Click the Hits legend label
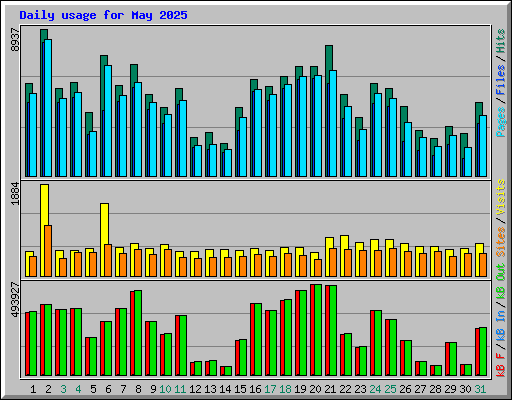Image resolution: width=512 pixels, height=400 pixels. [501, 41]
